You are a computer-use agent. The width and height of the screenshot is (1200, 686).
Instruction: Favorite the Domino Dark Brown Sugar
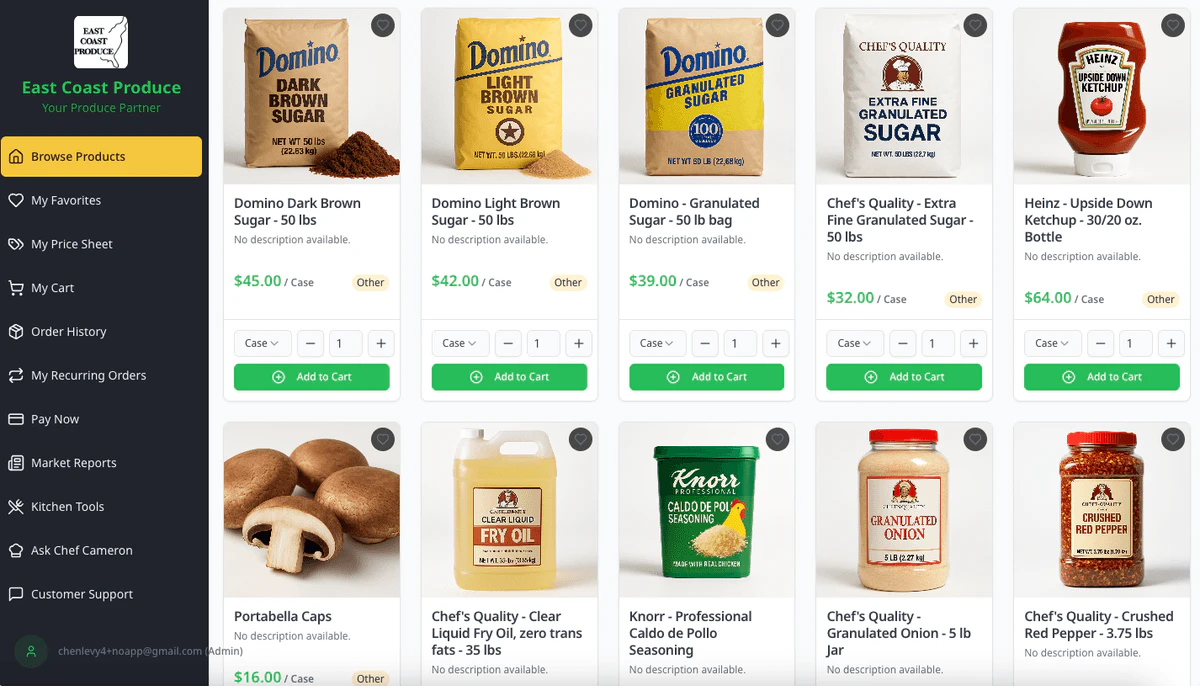coord(382,26)
